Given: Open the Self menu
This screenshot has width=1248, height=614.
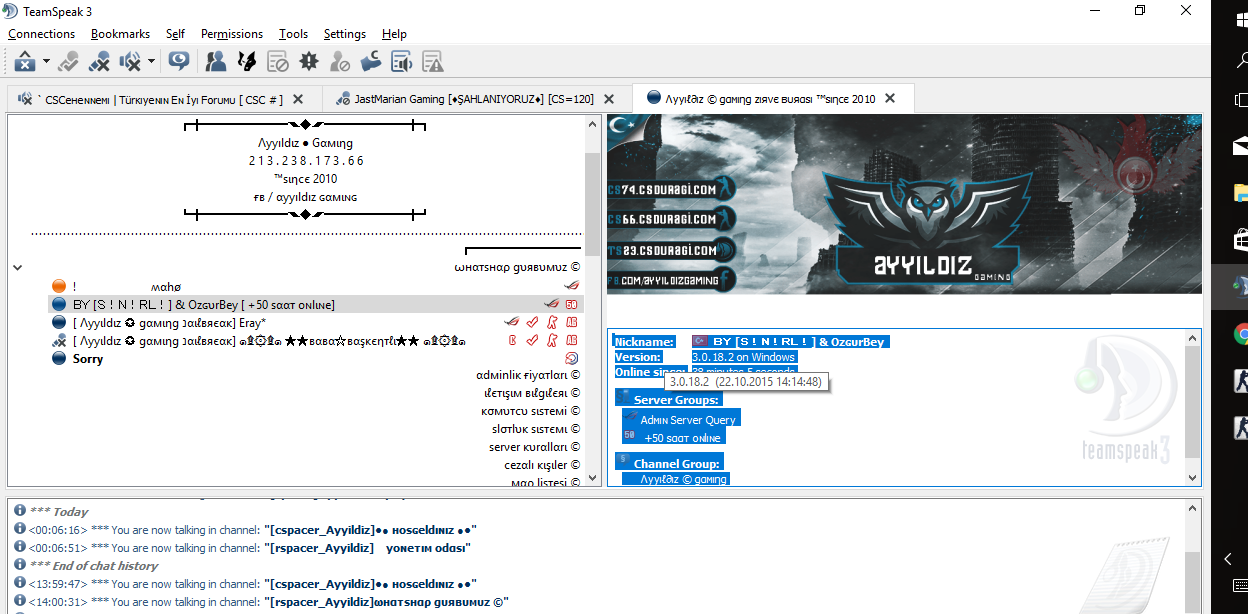Looking at the screenshot, I should 175,34.
